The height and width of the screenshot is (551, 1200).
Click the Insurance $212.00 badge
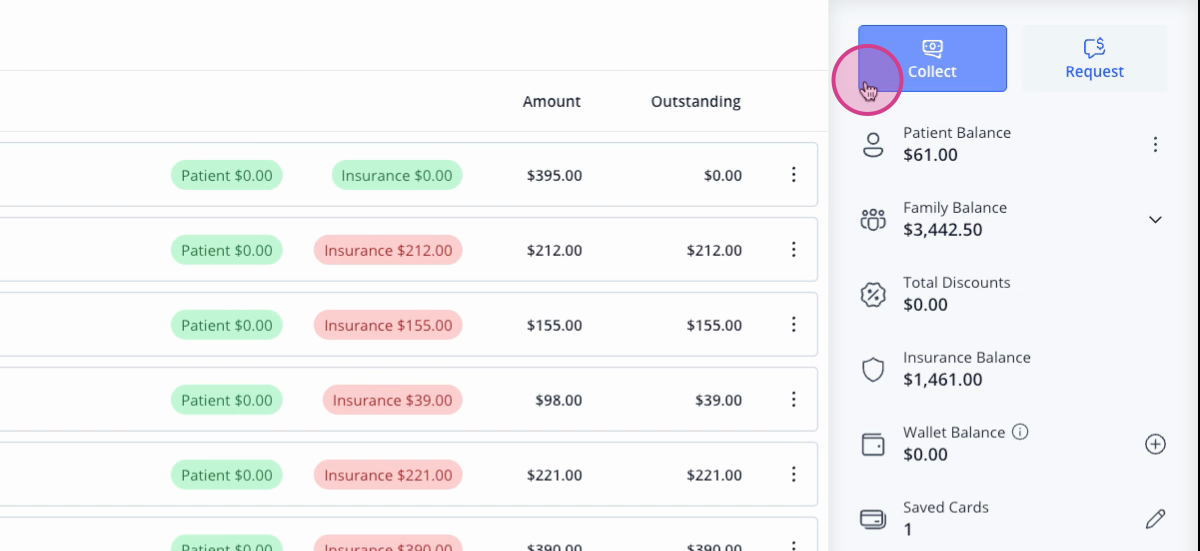[388, 250]
